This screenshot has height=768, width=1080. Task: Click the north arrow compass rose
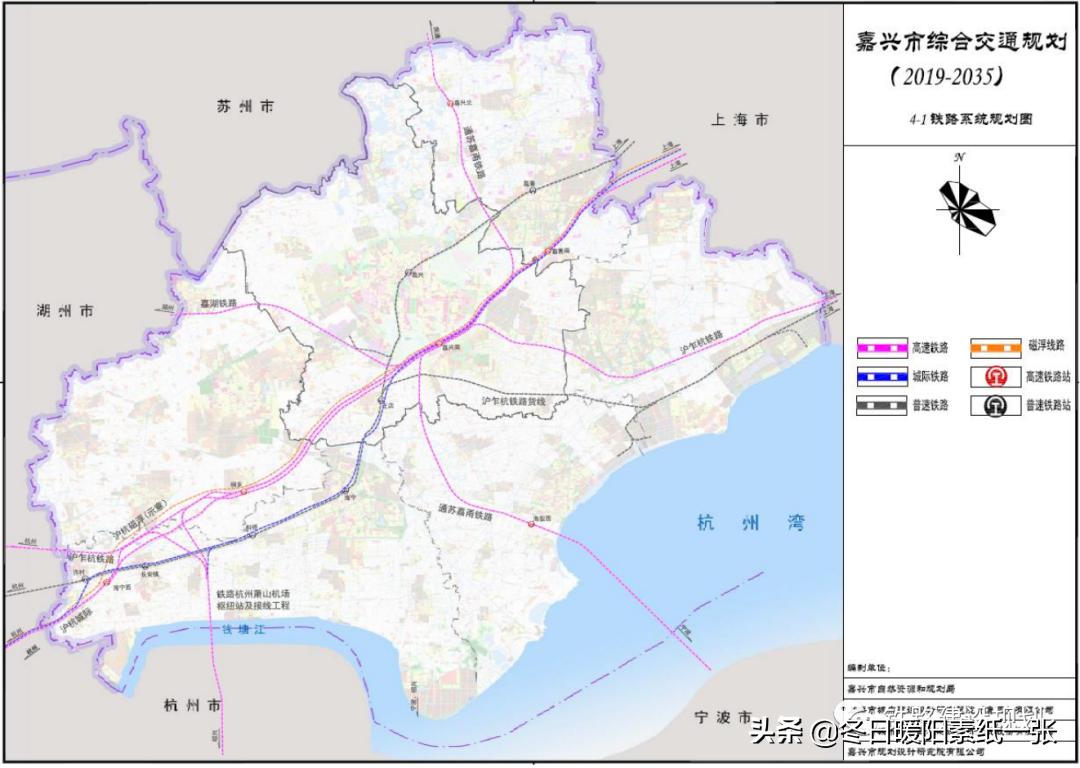pyautogui.click(x=960, y=206)
